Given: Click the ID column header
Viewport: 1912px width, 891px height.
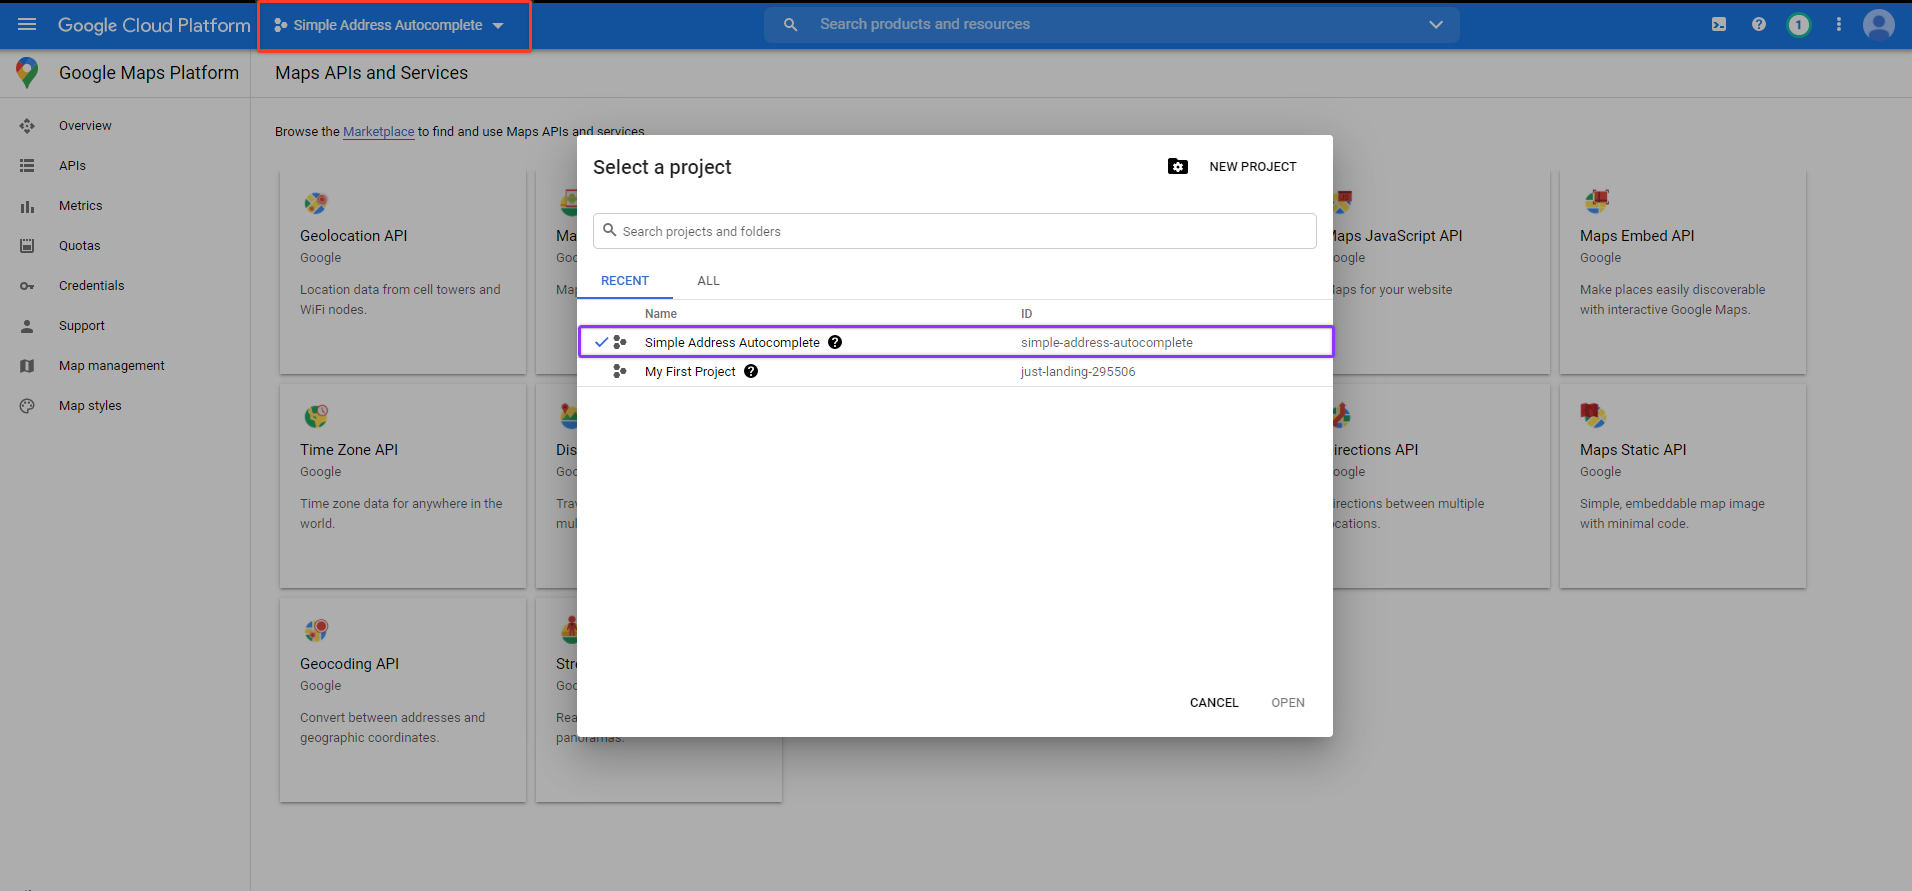Looking at the screenshot, I should point(1026,314).
